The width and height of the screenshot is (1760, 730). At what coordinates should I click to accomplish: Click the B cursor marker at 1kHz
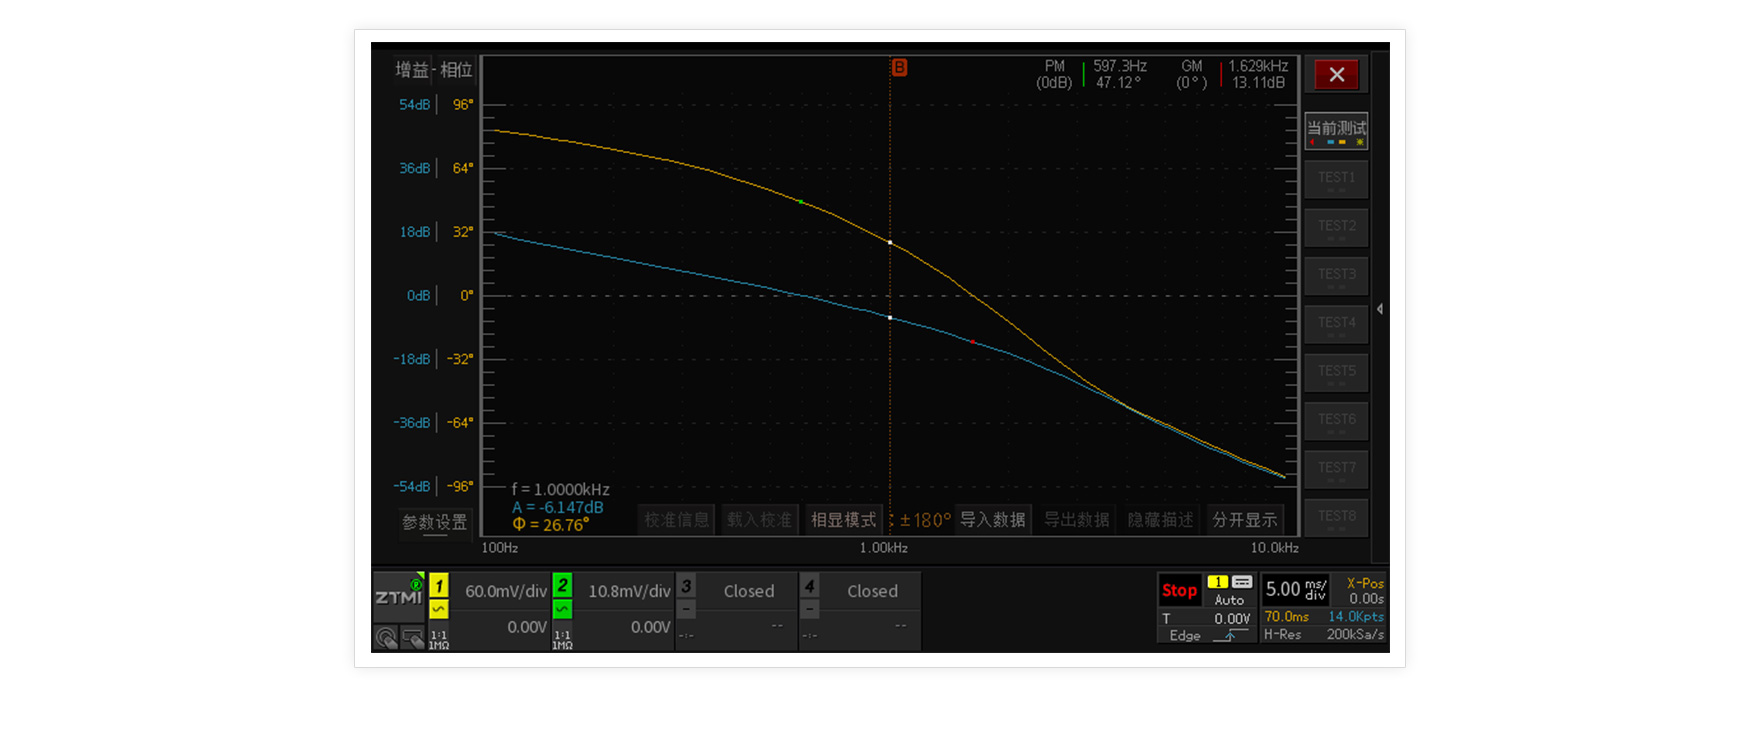point(899,67)
